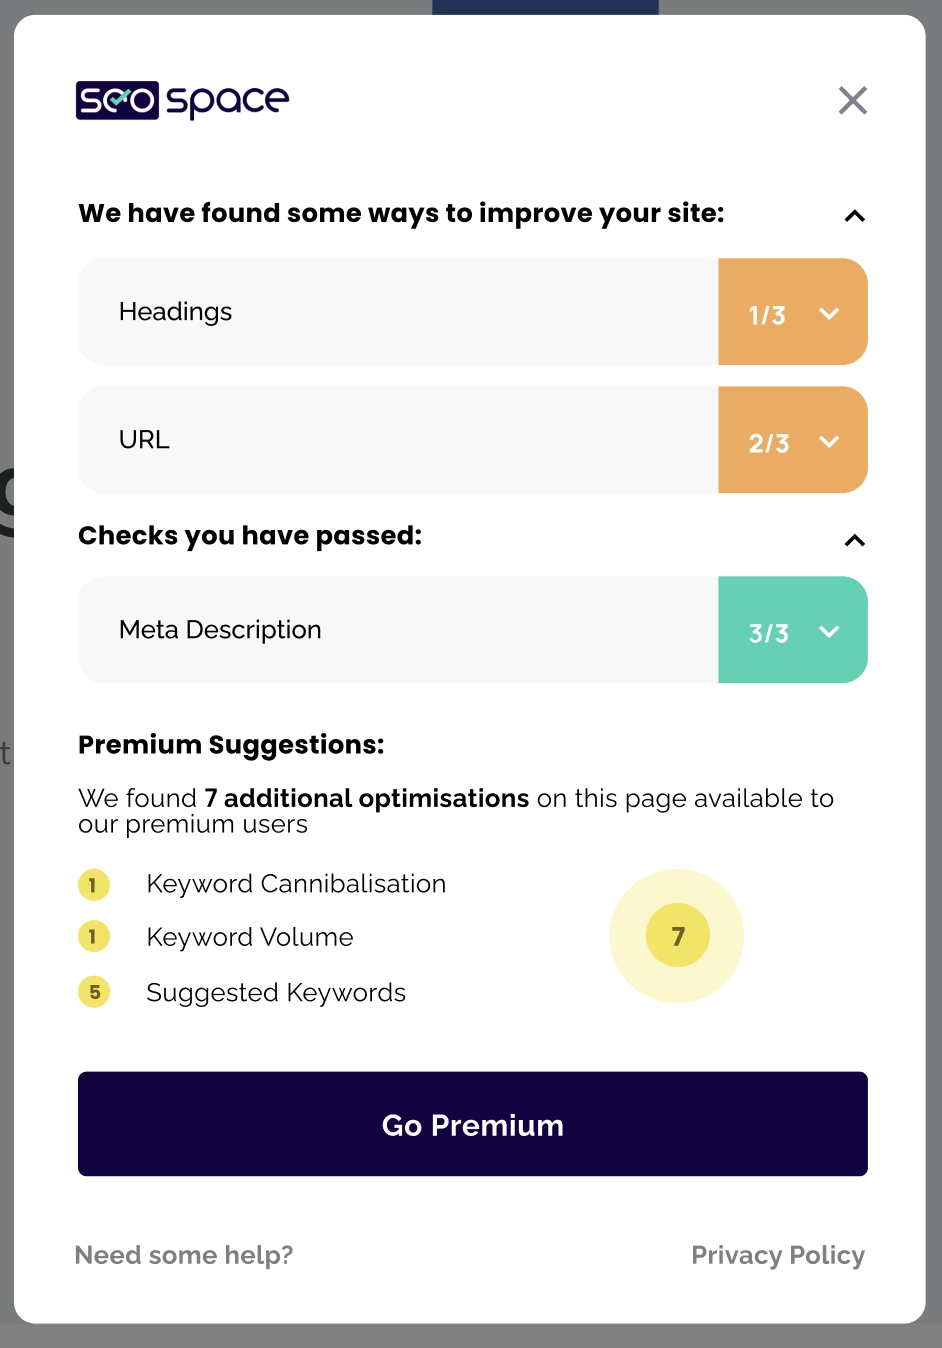942x1348 pixels.
Task: Click the URL 2/3 score
Action: click(769, 443)
